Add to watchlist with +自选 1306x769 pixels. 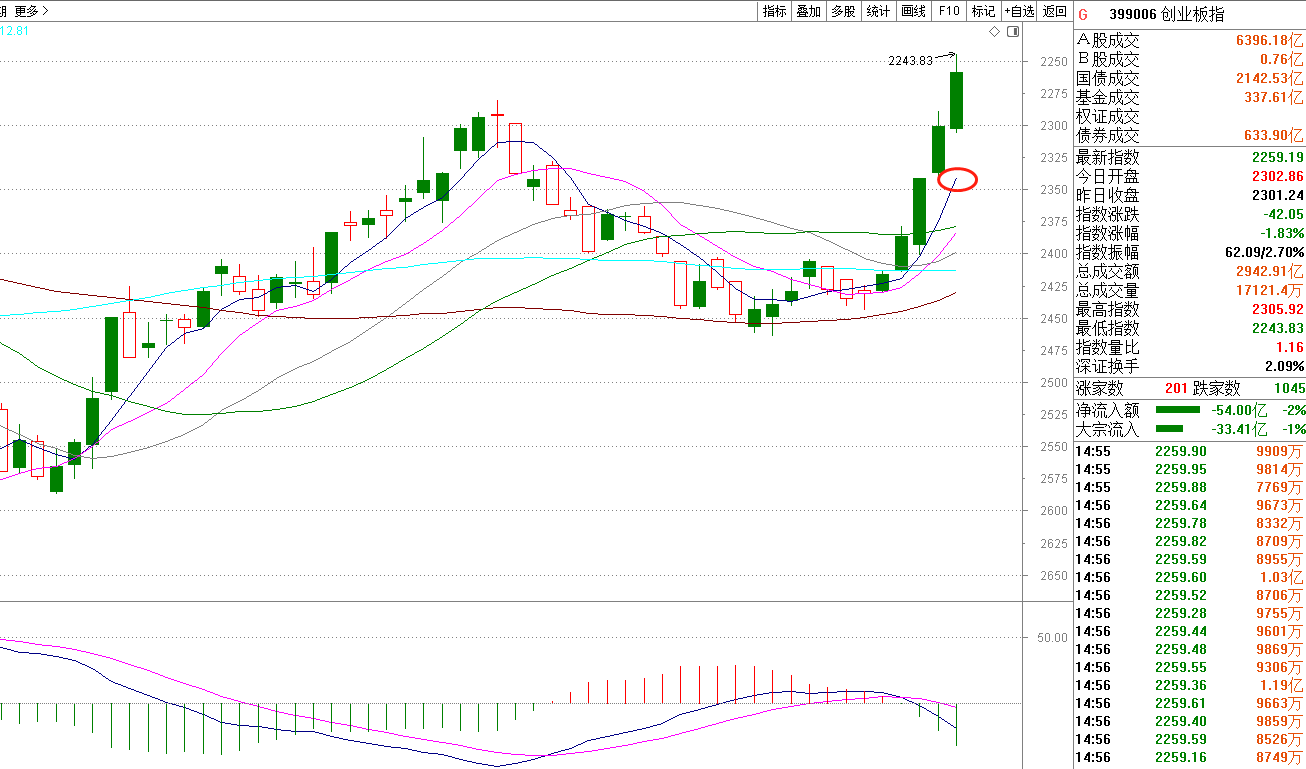click(1019, 11)
